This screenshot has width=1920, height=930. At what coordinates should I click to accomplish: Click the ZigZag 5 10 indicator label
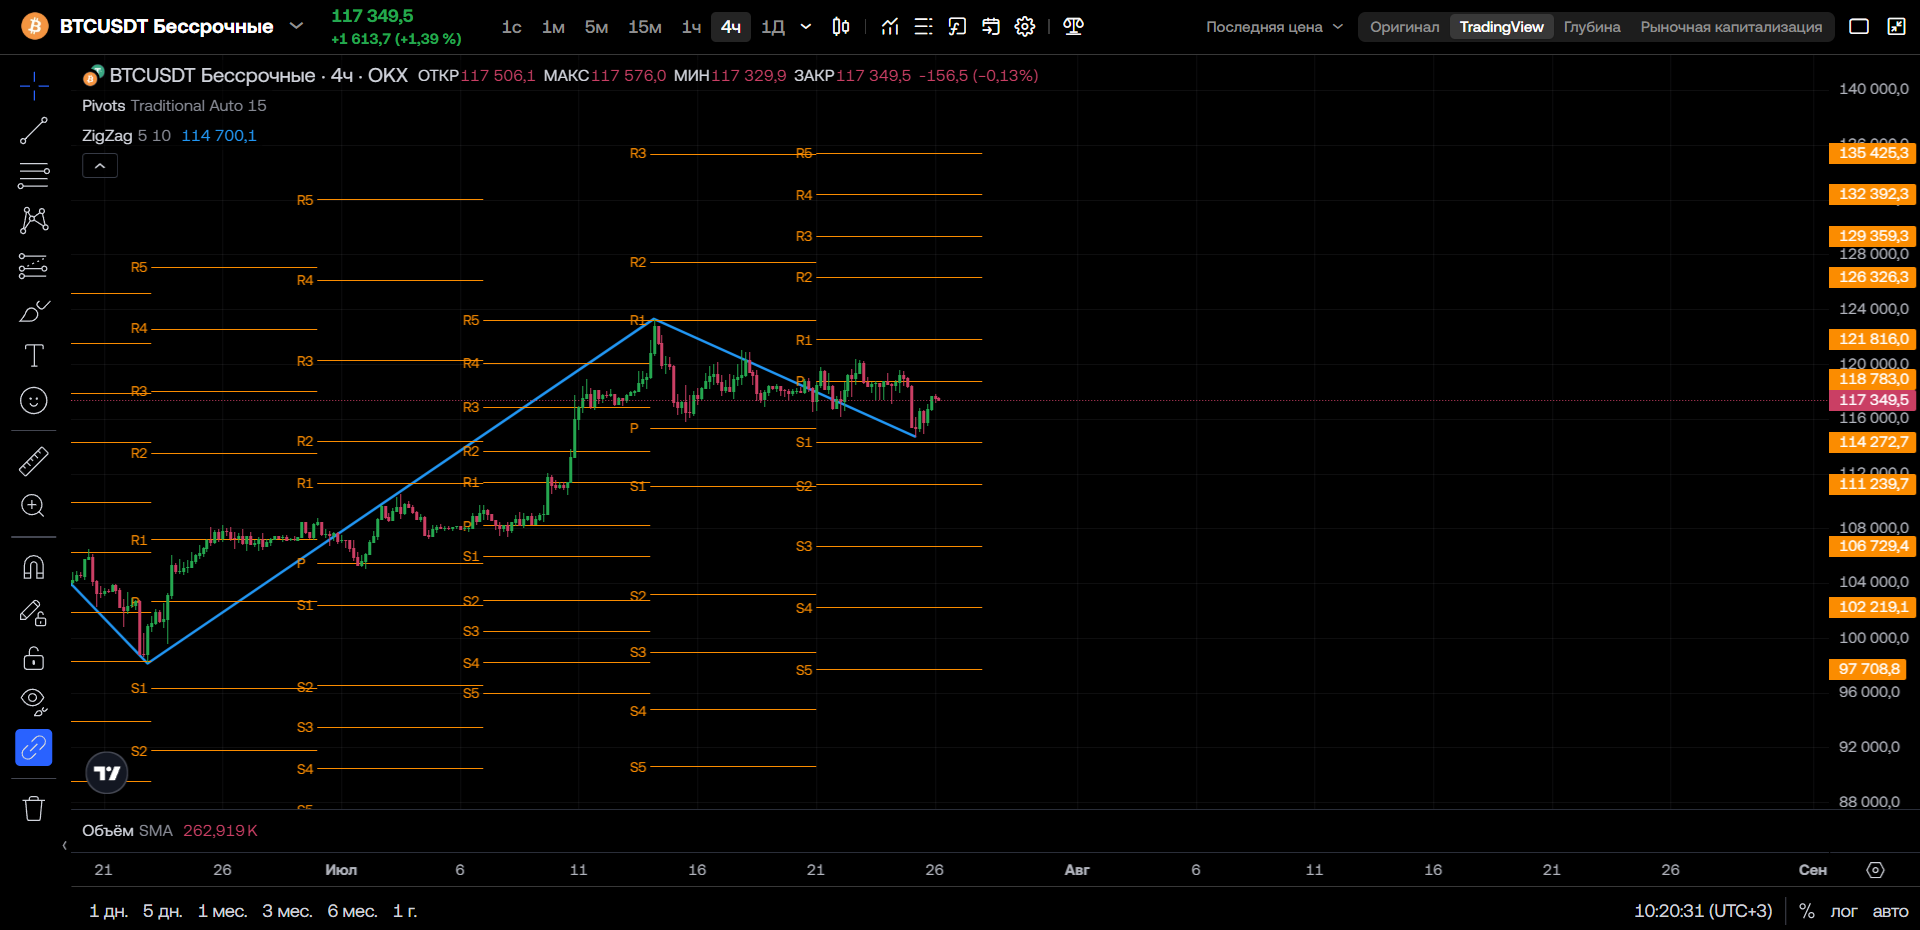(x=126, y=136)
